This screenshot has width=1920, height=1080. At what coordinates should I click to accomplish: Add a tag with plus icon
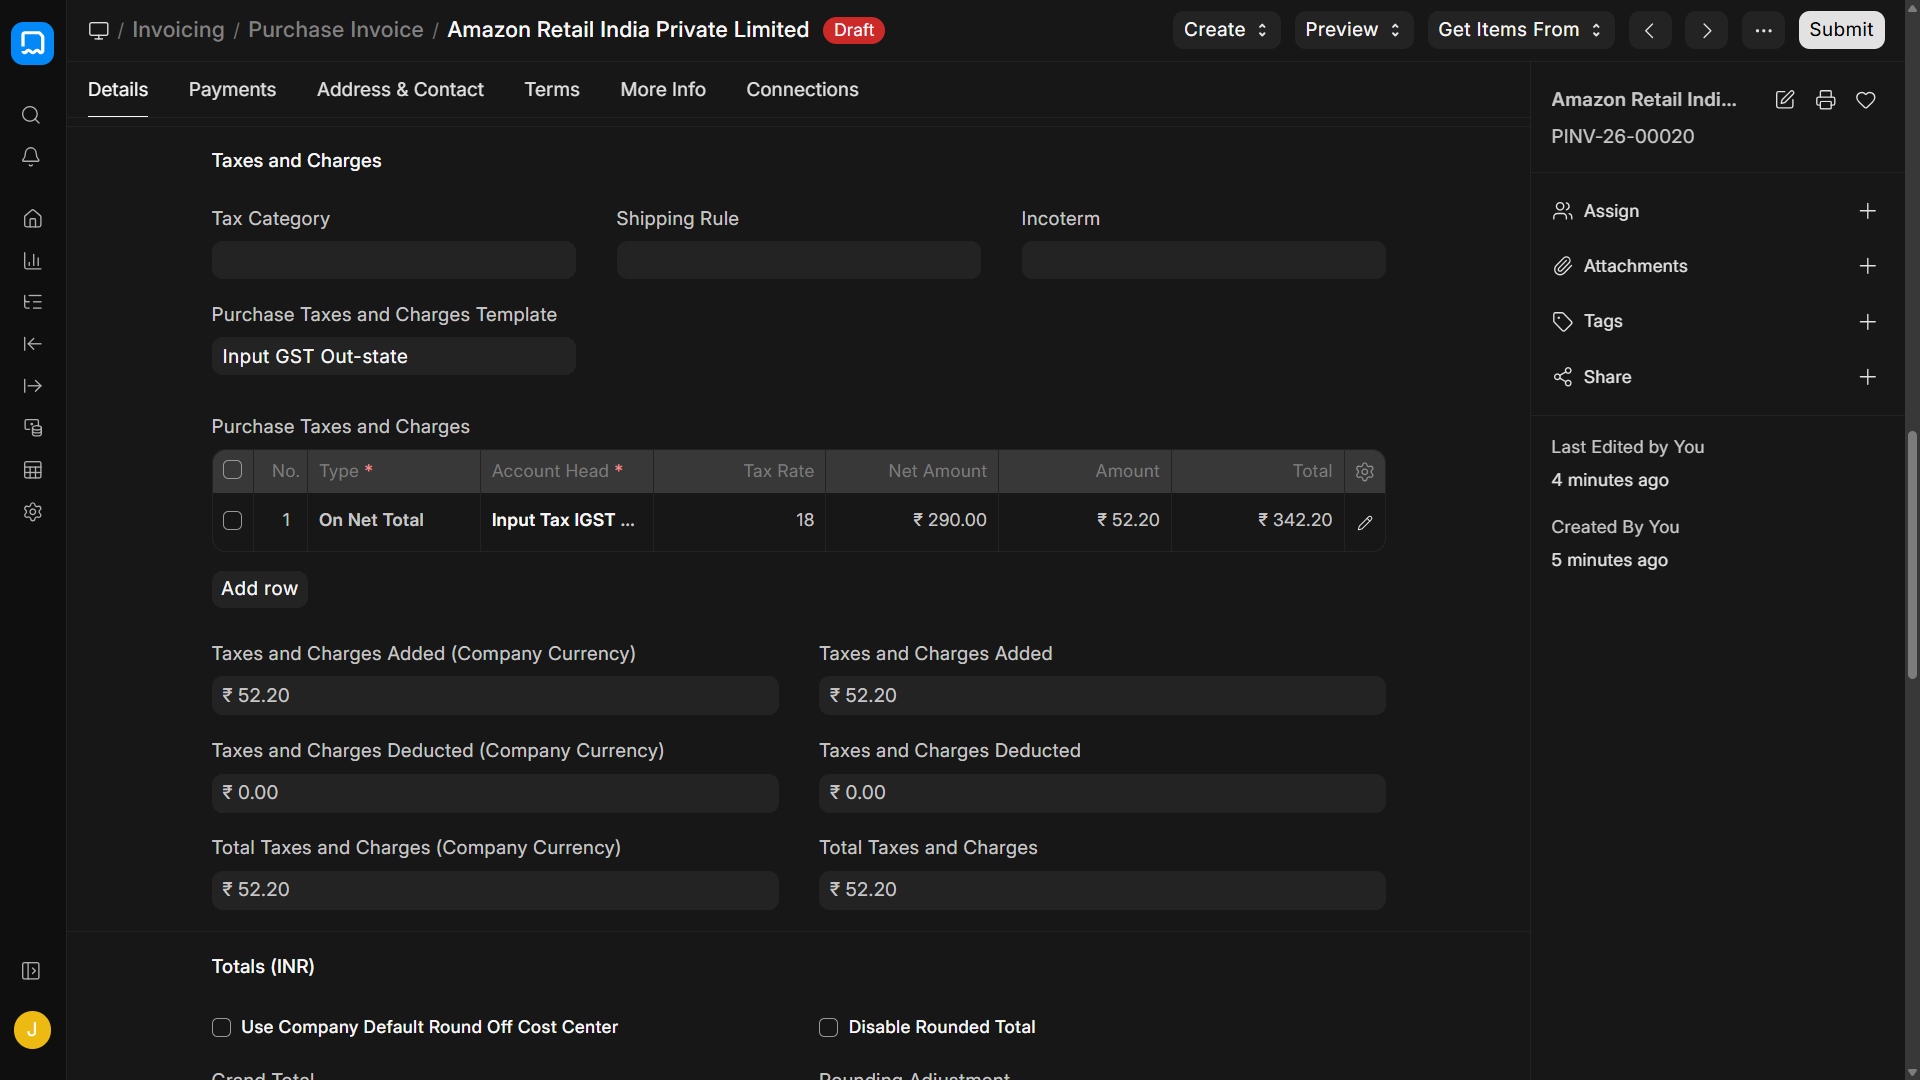click(x=1867, y=322)
